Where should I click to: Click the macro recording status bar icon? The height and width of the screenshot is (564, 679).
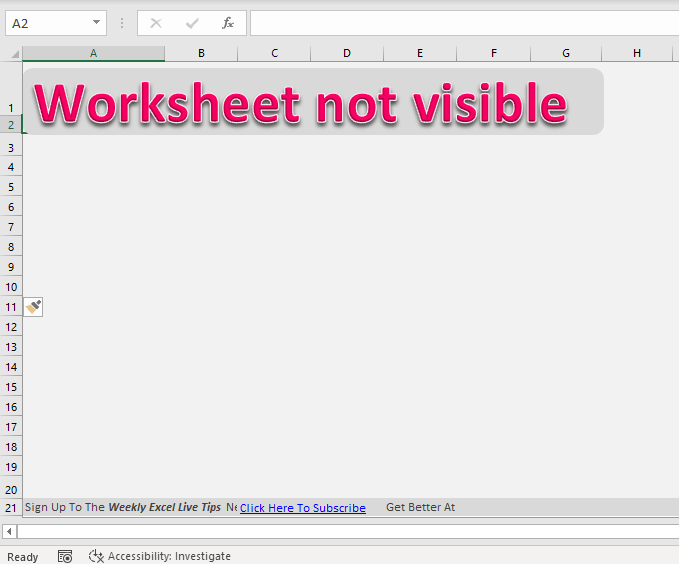65,556
